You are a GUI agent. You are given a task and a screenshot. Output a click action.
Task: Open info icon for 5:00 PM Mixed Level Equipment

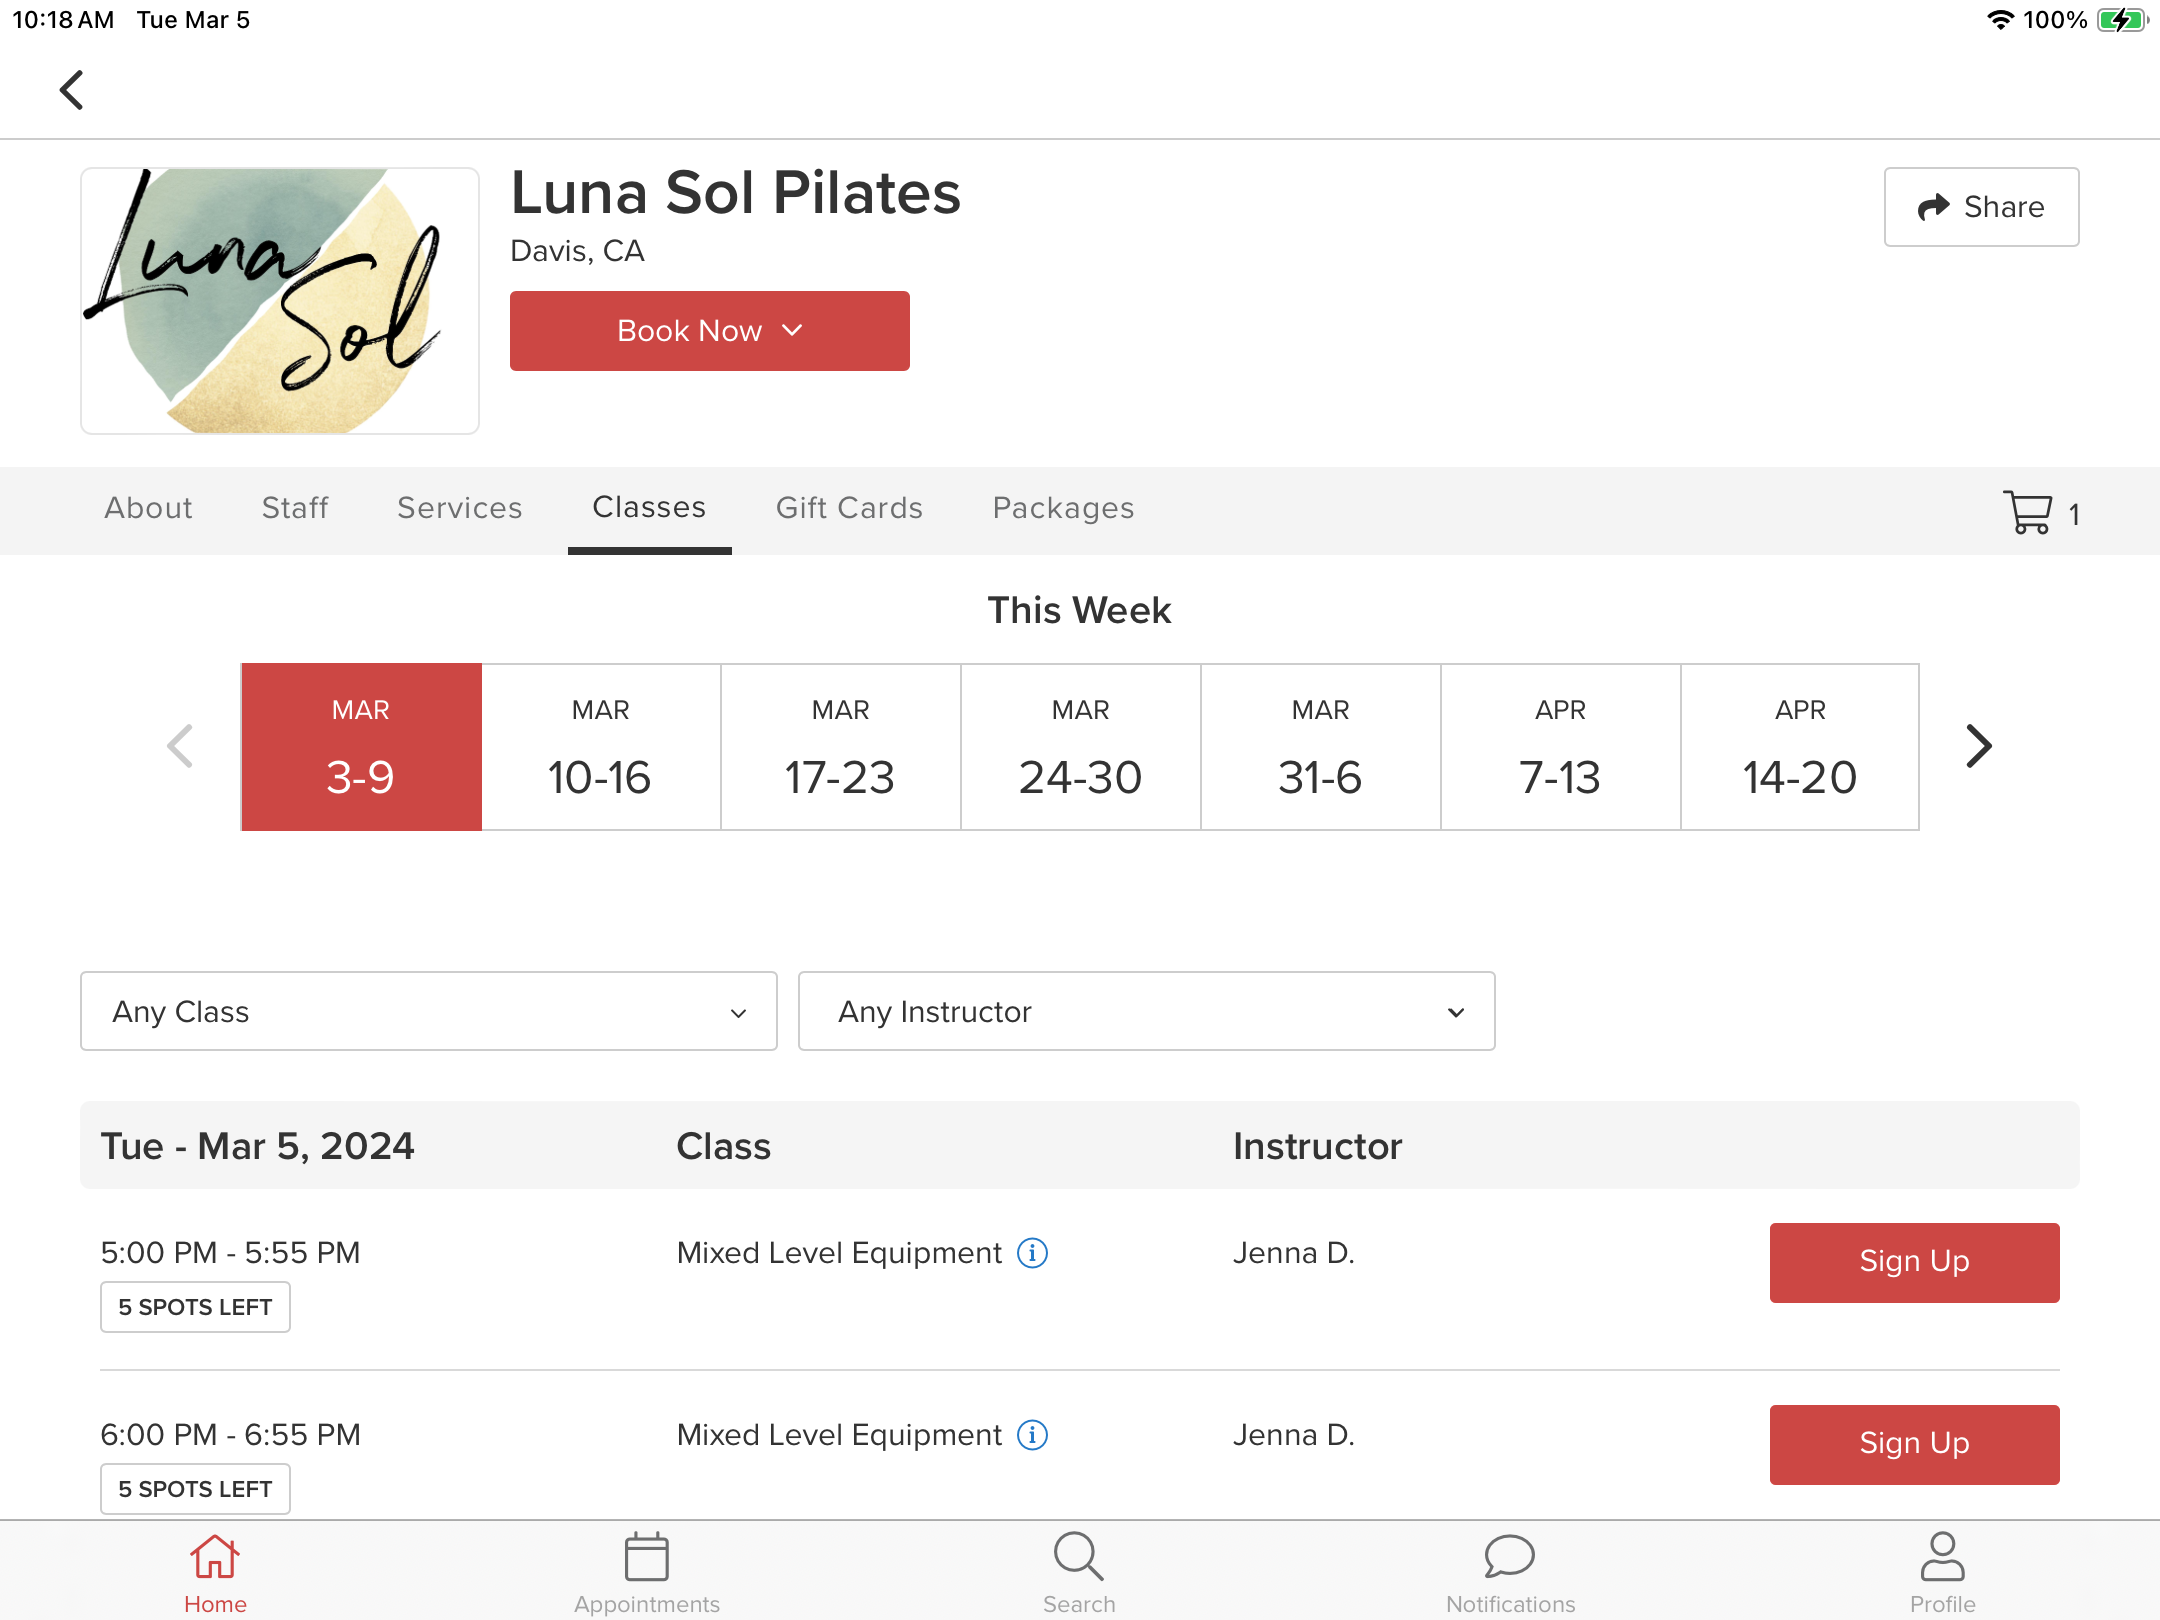coord(1032,1252)
